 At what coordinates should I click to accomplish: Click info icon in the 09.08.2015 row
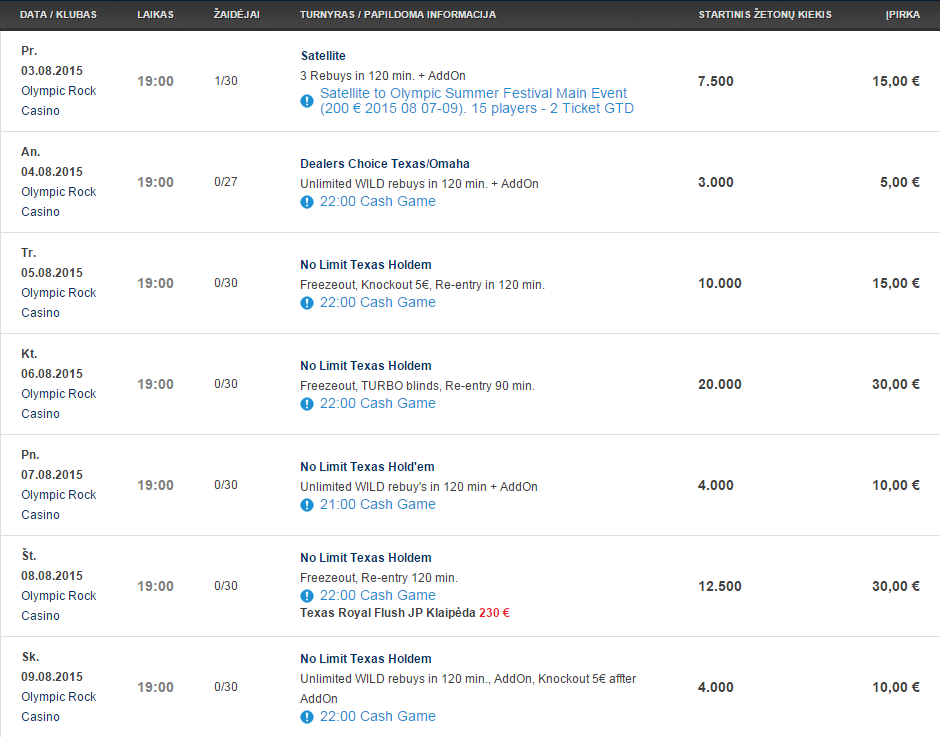point(306,717)
